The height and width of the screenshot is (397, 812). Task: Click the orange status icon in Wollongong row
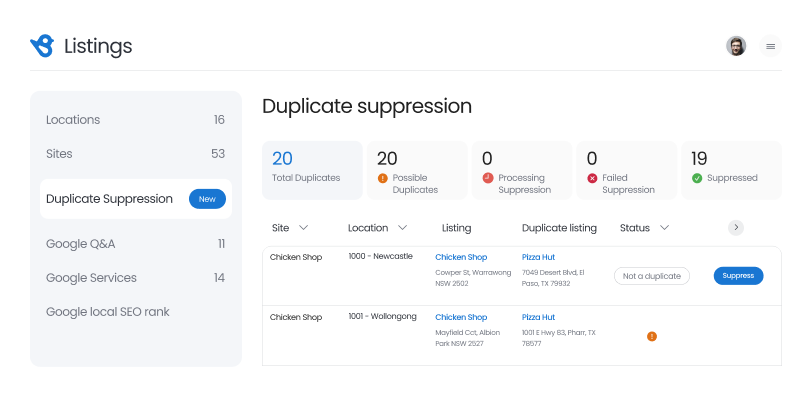(652, 336)
